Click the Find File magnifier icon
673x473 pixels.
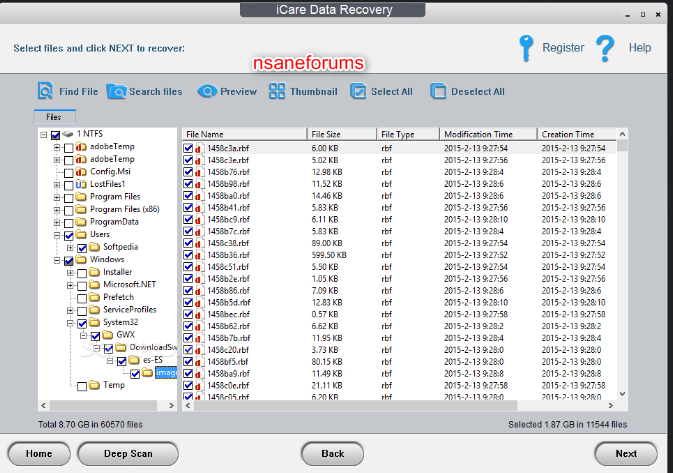45,91
